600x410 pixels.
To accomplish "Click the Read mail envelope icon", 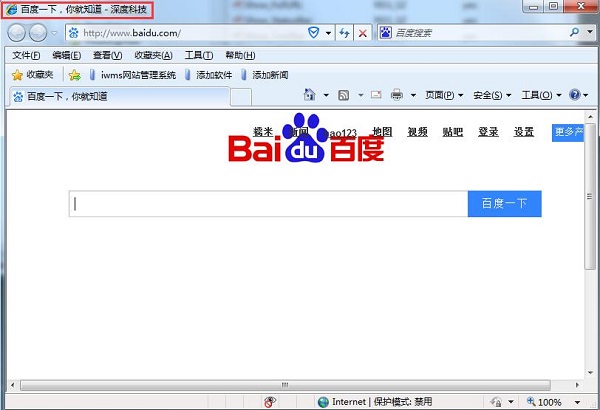I will pyautogui.click(x=376, y=95).
